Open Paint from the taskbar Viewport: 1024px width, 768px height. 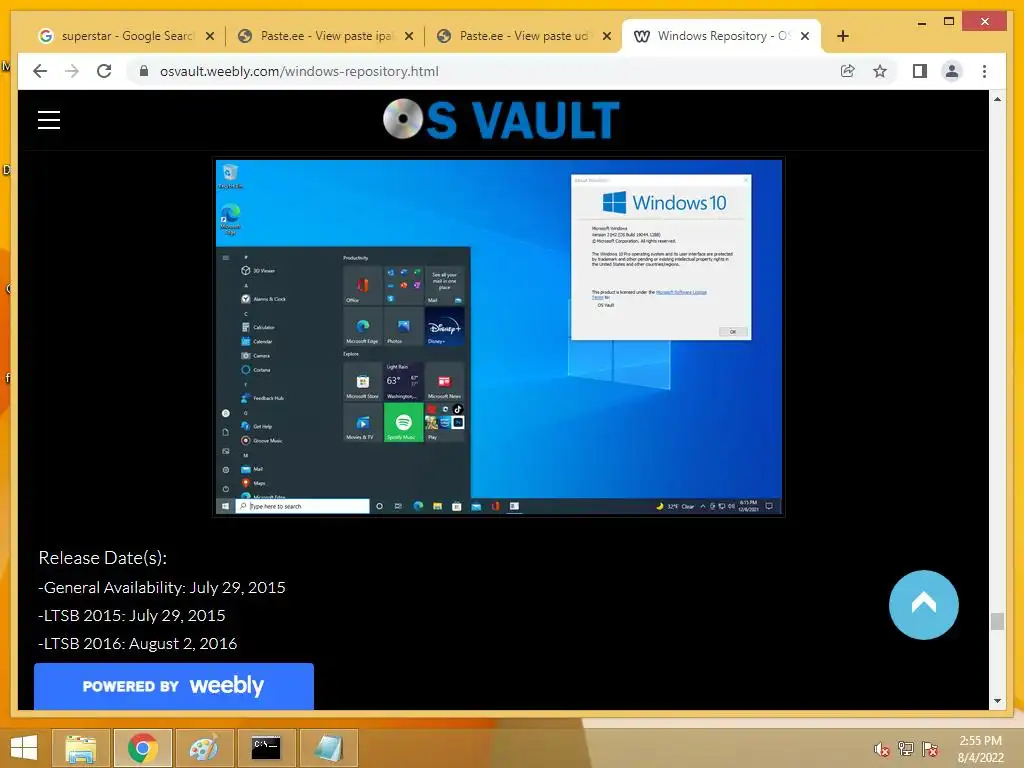tap(204, 748)
